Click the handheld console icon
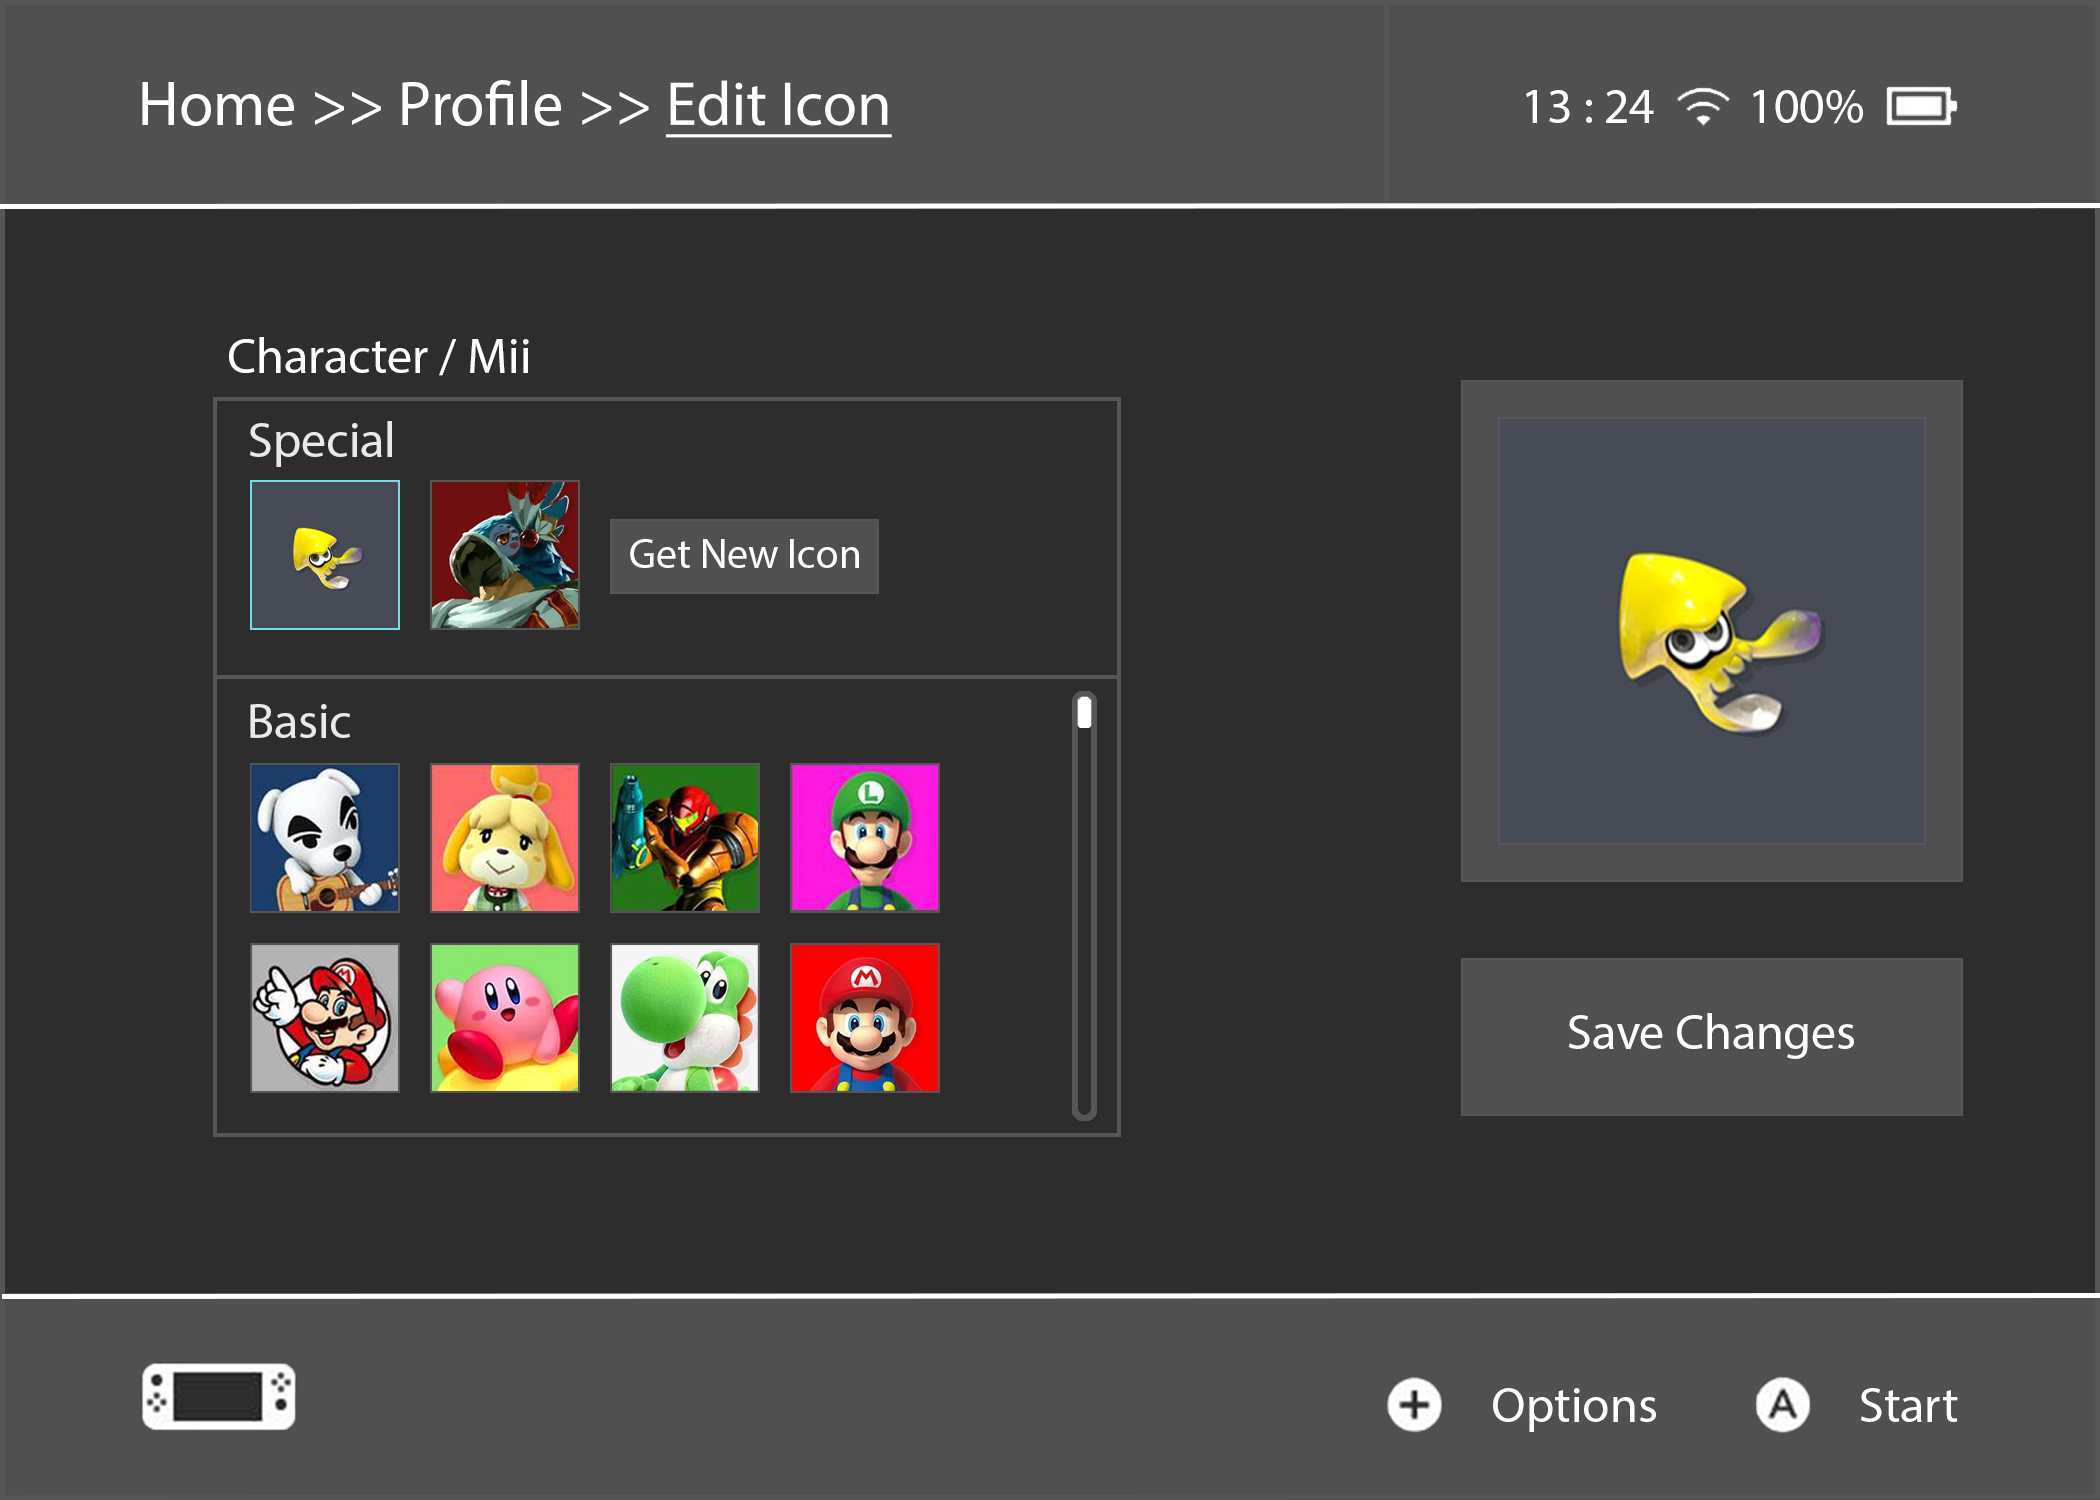The width and height of the screenshot is (2100, 1500). tap(218, 1396)
